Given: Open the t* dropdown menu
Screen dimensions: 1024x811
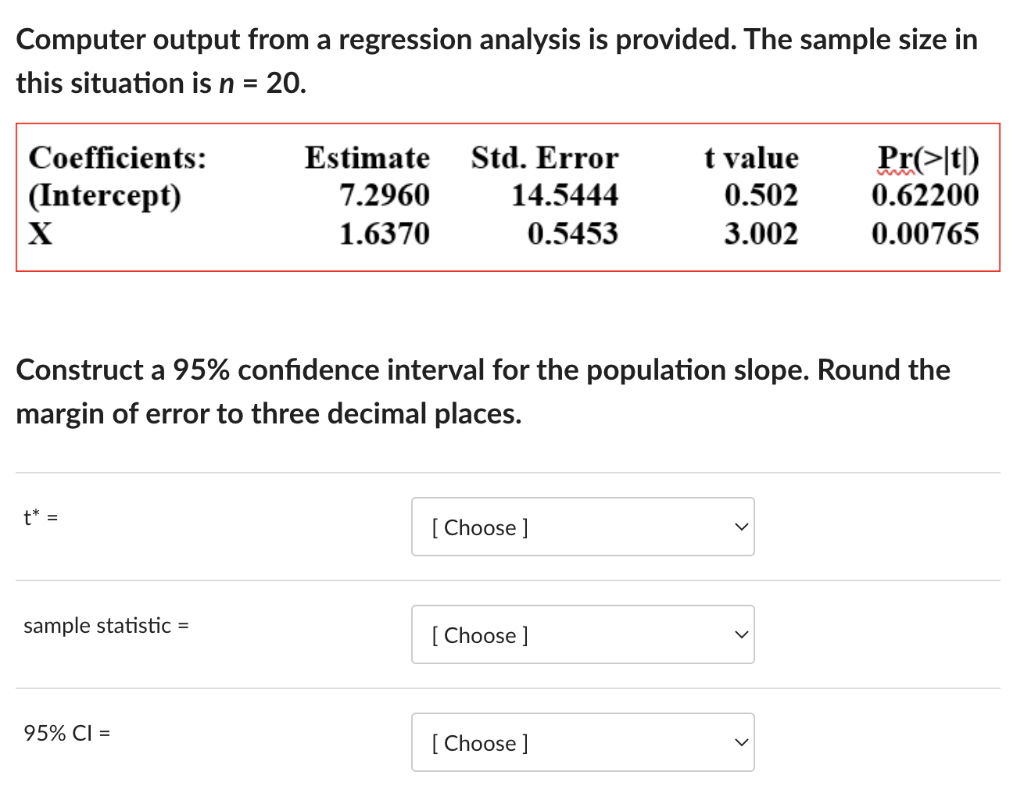Looking at the screenshot, I should (583, 527).
